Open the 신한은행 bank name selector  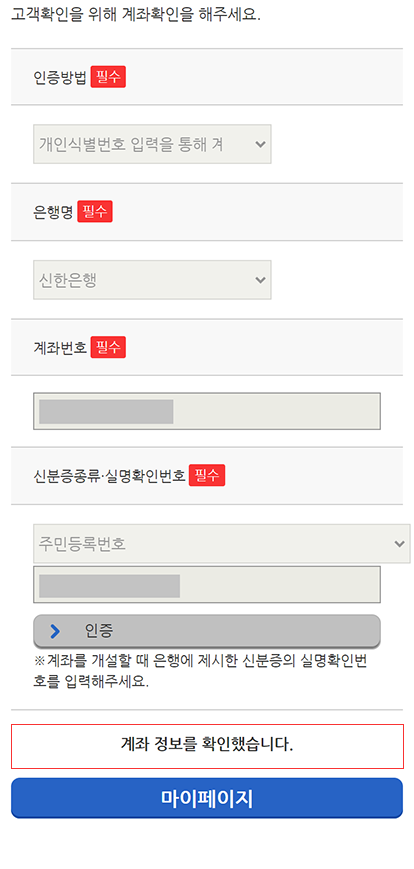[x=152, y=280]
